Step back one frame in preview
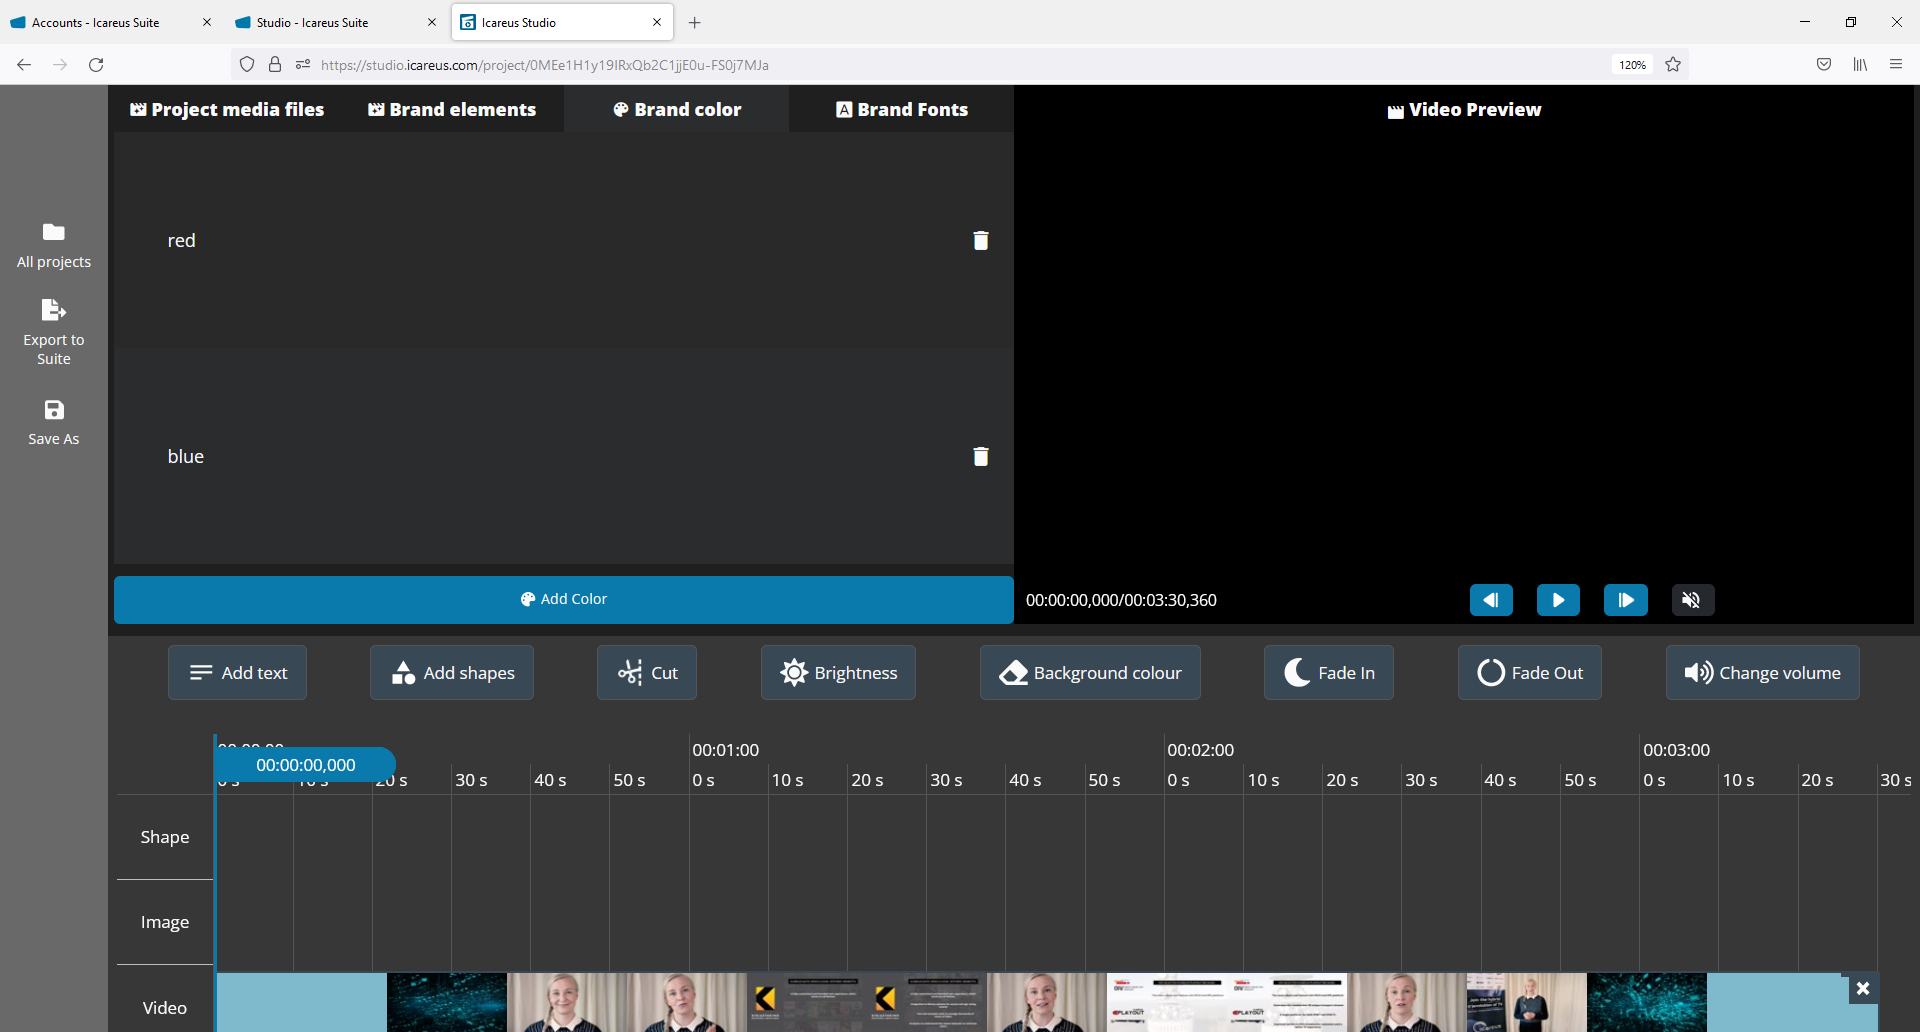Image resolution: width=1920 pixels, height=1032 pixels. pyautogui.click(x=1490, y=600)
